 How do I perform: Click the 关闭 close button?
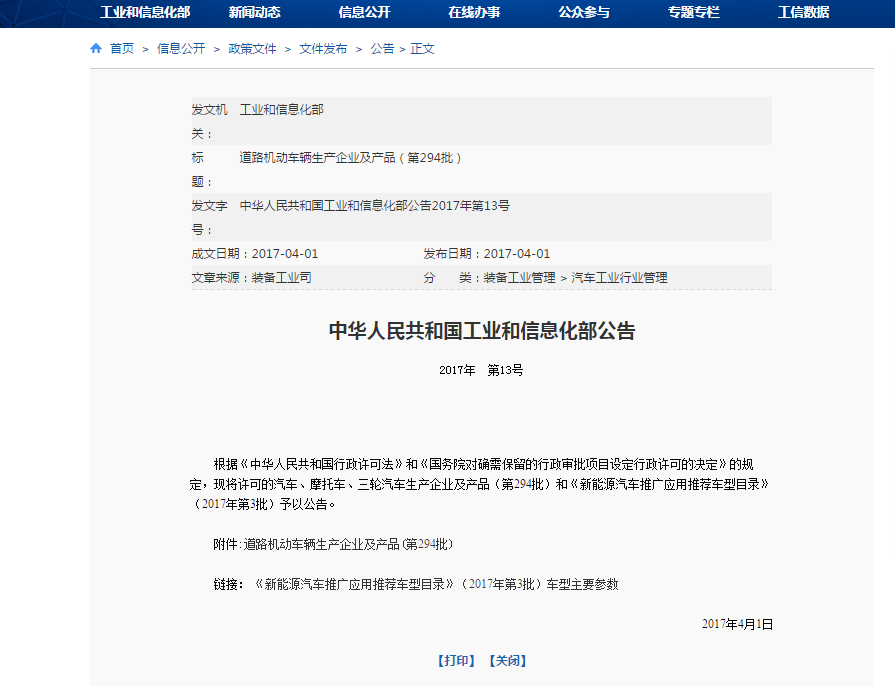tap(507, 661)
